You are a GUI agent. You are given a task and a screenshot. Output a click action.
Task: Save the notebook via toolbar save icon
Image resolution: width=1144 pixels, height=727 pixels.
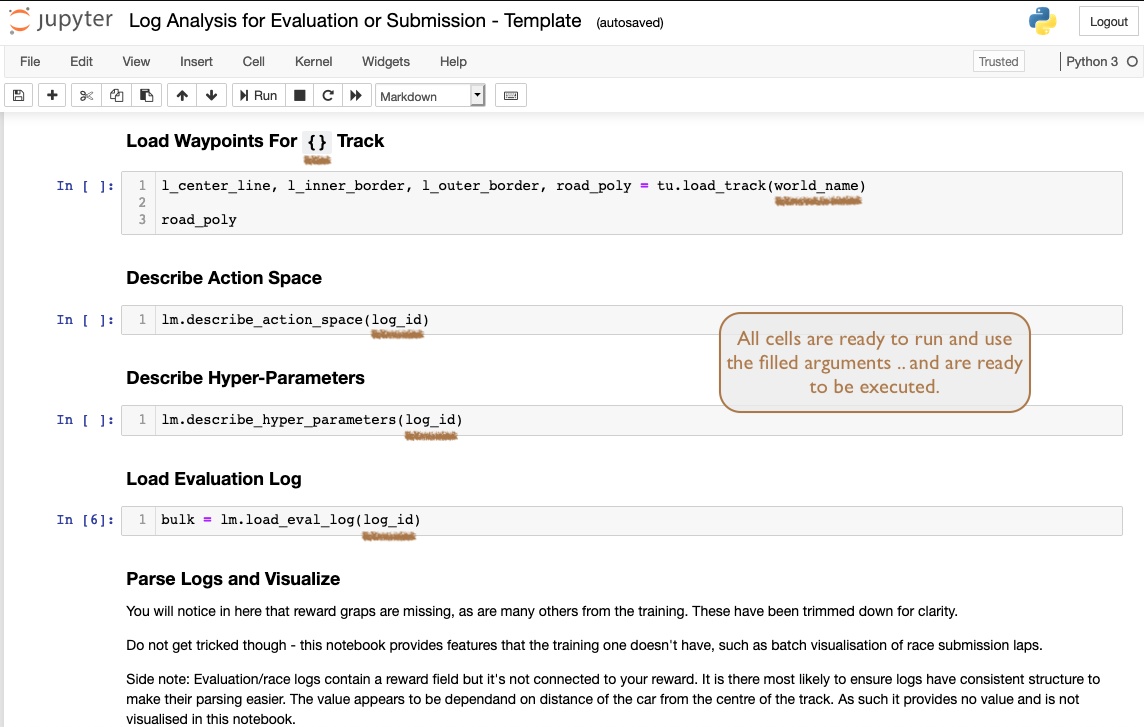tap(18, 94)
